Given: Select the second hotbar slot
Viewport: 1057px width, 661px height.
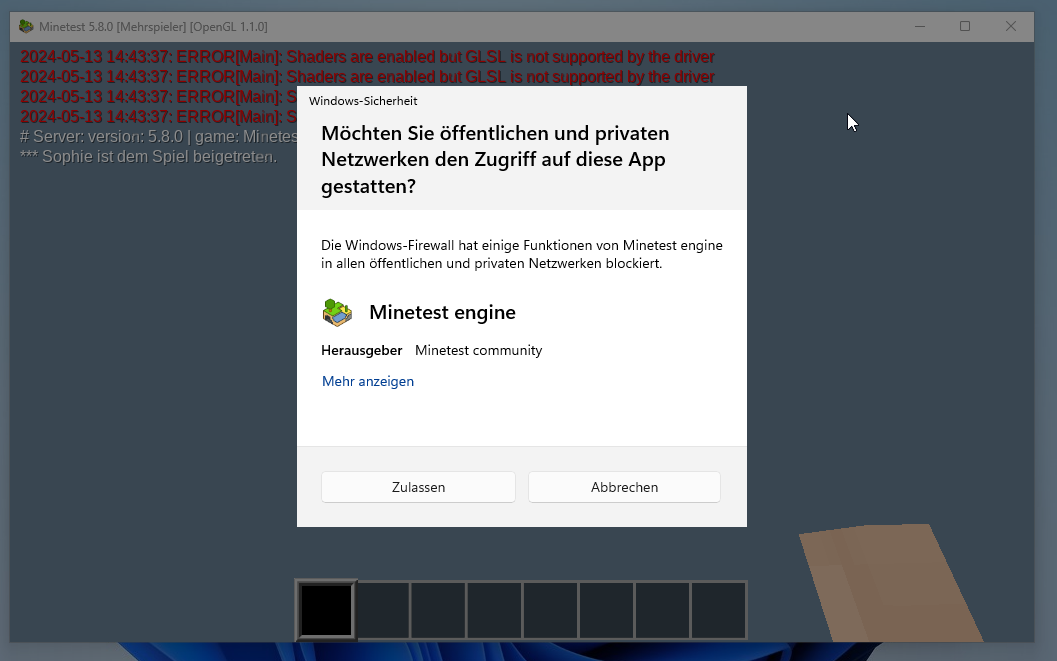Looking at the screenshot, I should coord(383,610).
